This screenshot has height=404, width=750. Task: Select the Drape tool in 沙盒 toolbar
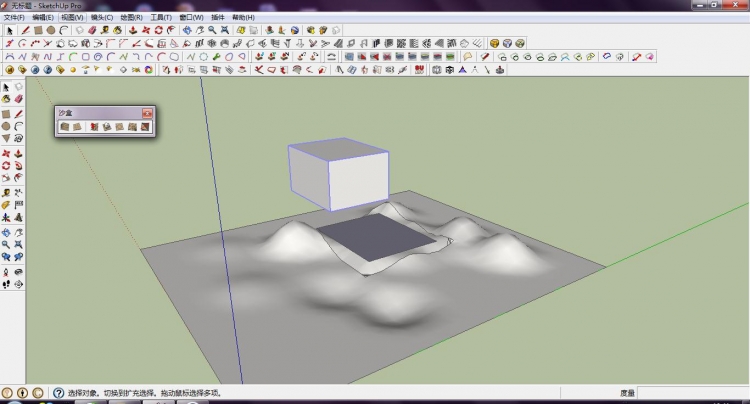pyautogui.click(x=120, y=127)
